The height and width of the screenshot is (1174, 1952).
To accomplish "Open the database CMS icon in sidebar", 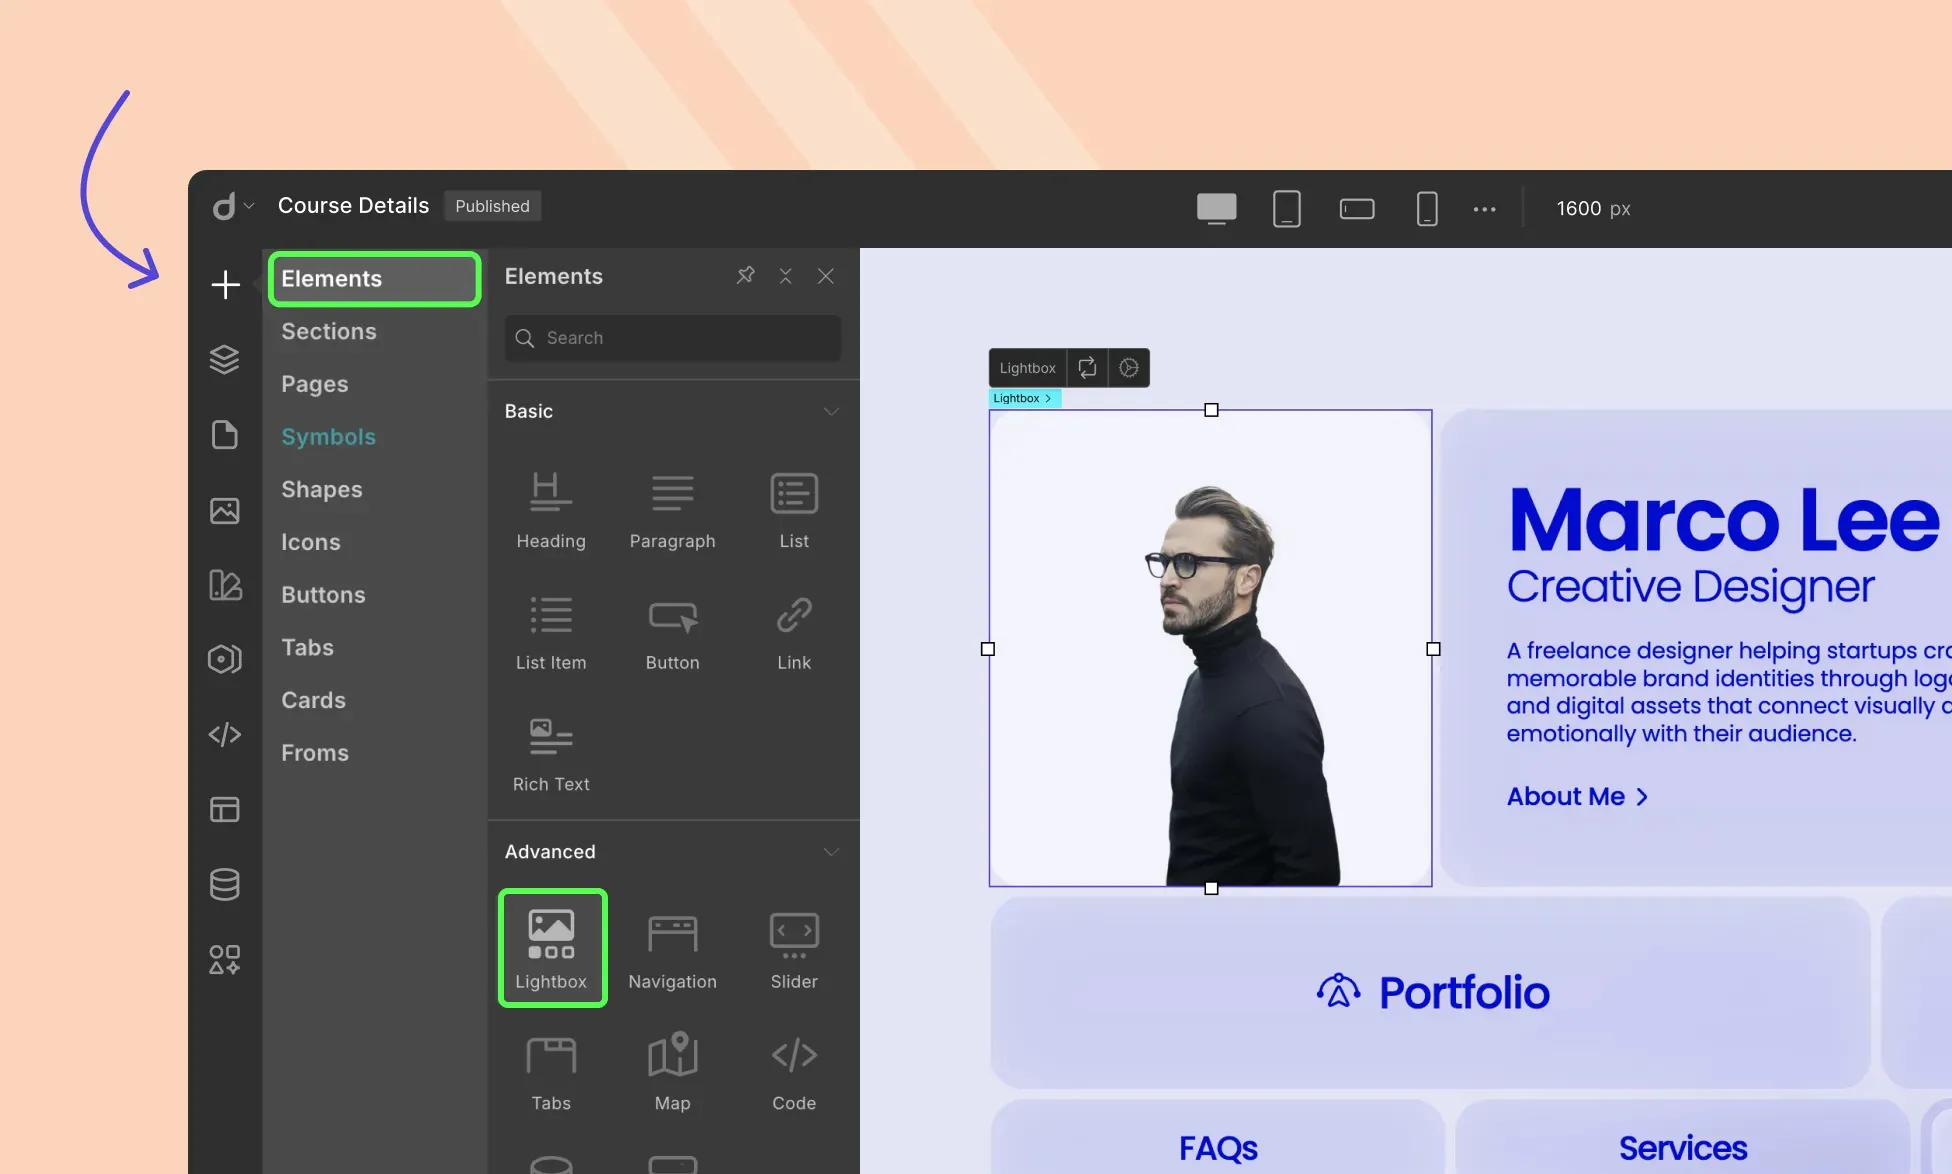I will coord(225,884).
